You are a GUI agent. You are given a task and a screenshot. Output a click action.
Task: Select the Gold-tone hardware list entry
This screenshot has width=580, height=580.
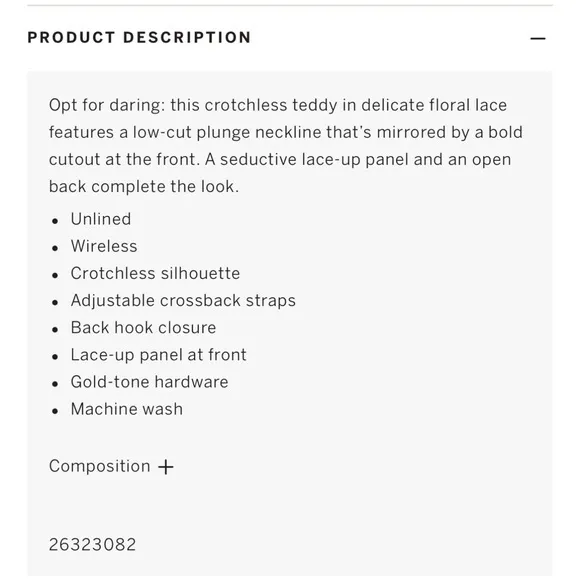pyautogui.click(x=149, y=382)
